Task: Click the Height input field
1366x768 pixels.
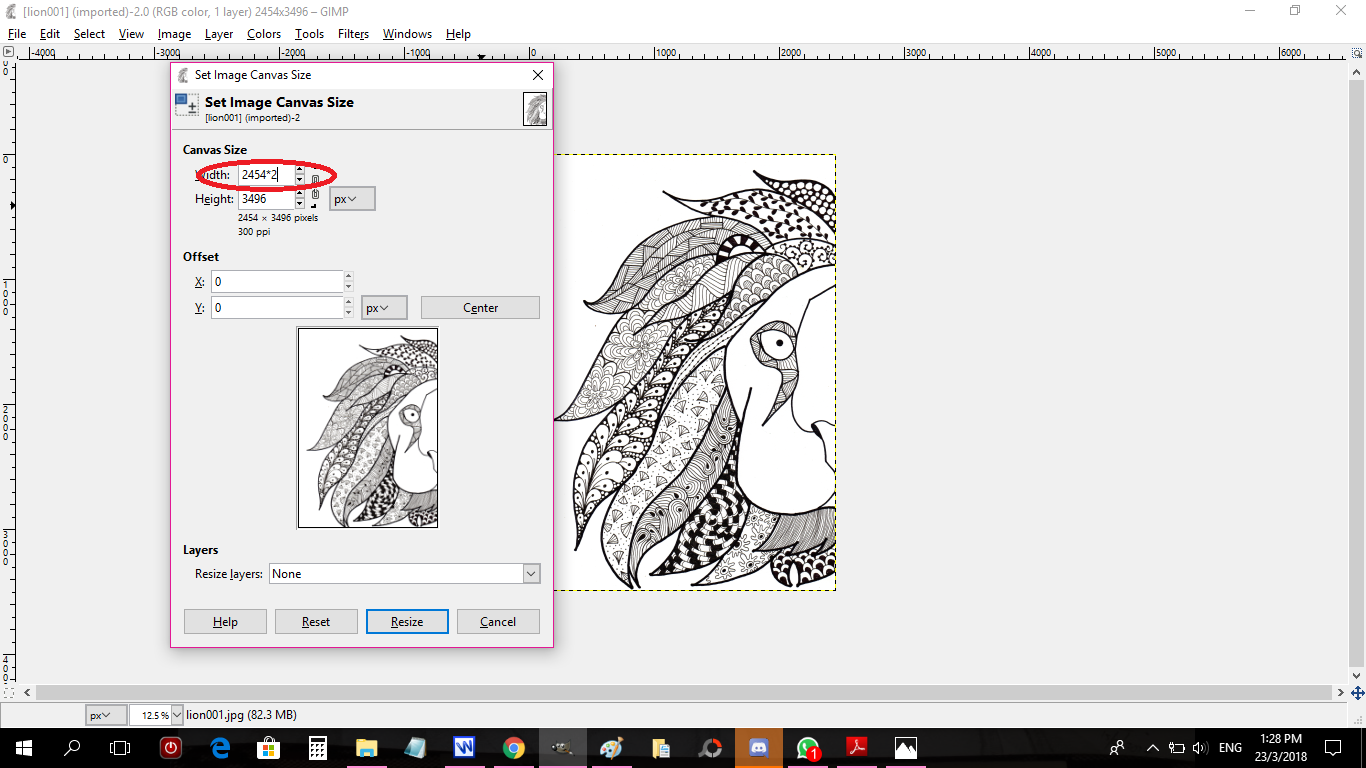Action: (x=266, y=199)
